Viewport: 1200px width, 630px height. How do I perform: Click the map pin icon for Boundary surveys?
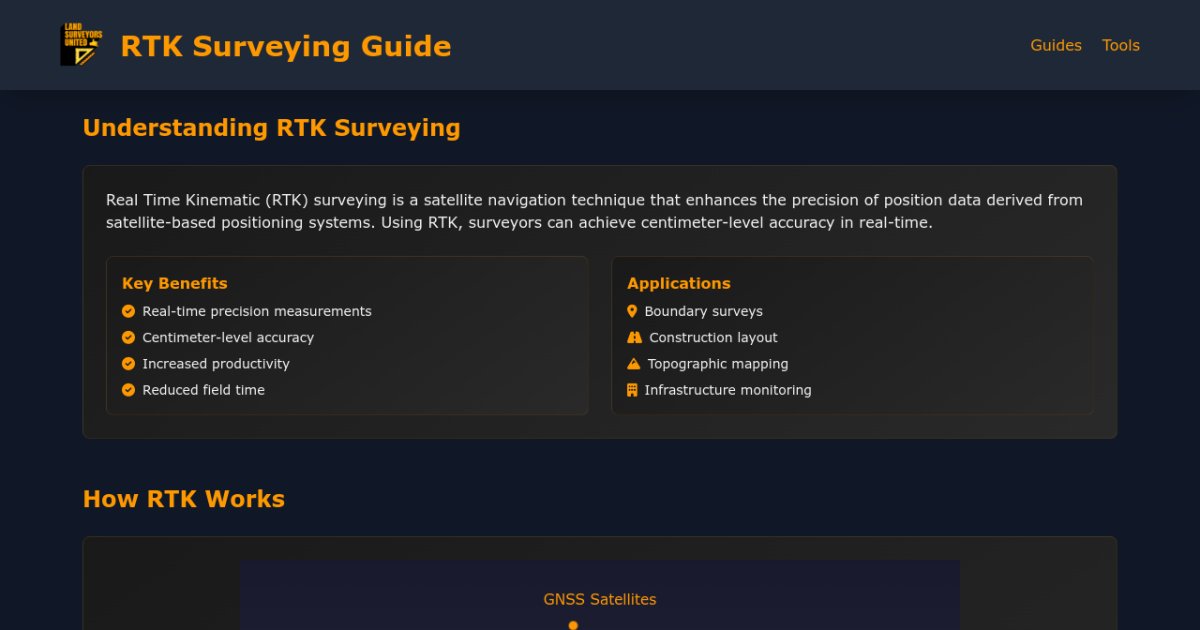[632, 311]
